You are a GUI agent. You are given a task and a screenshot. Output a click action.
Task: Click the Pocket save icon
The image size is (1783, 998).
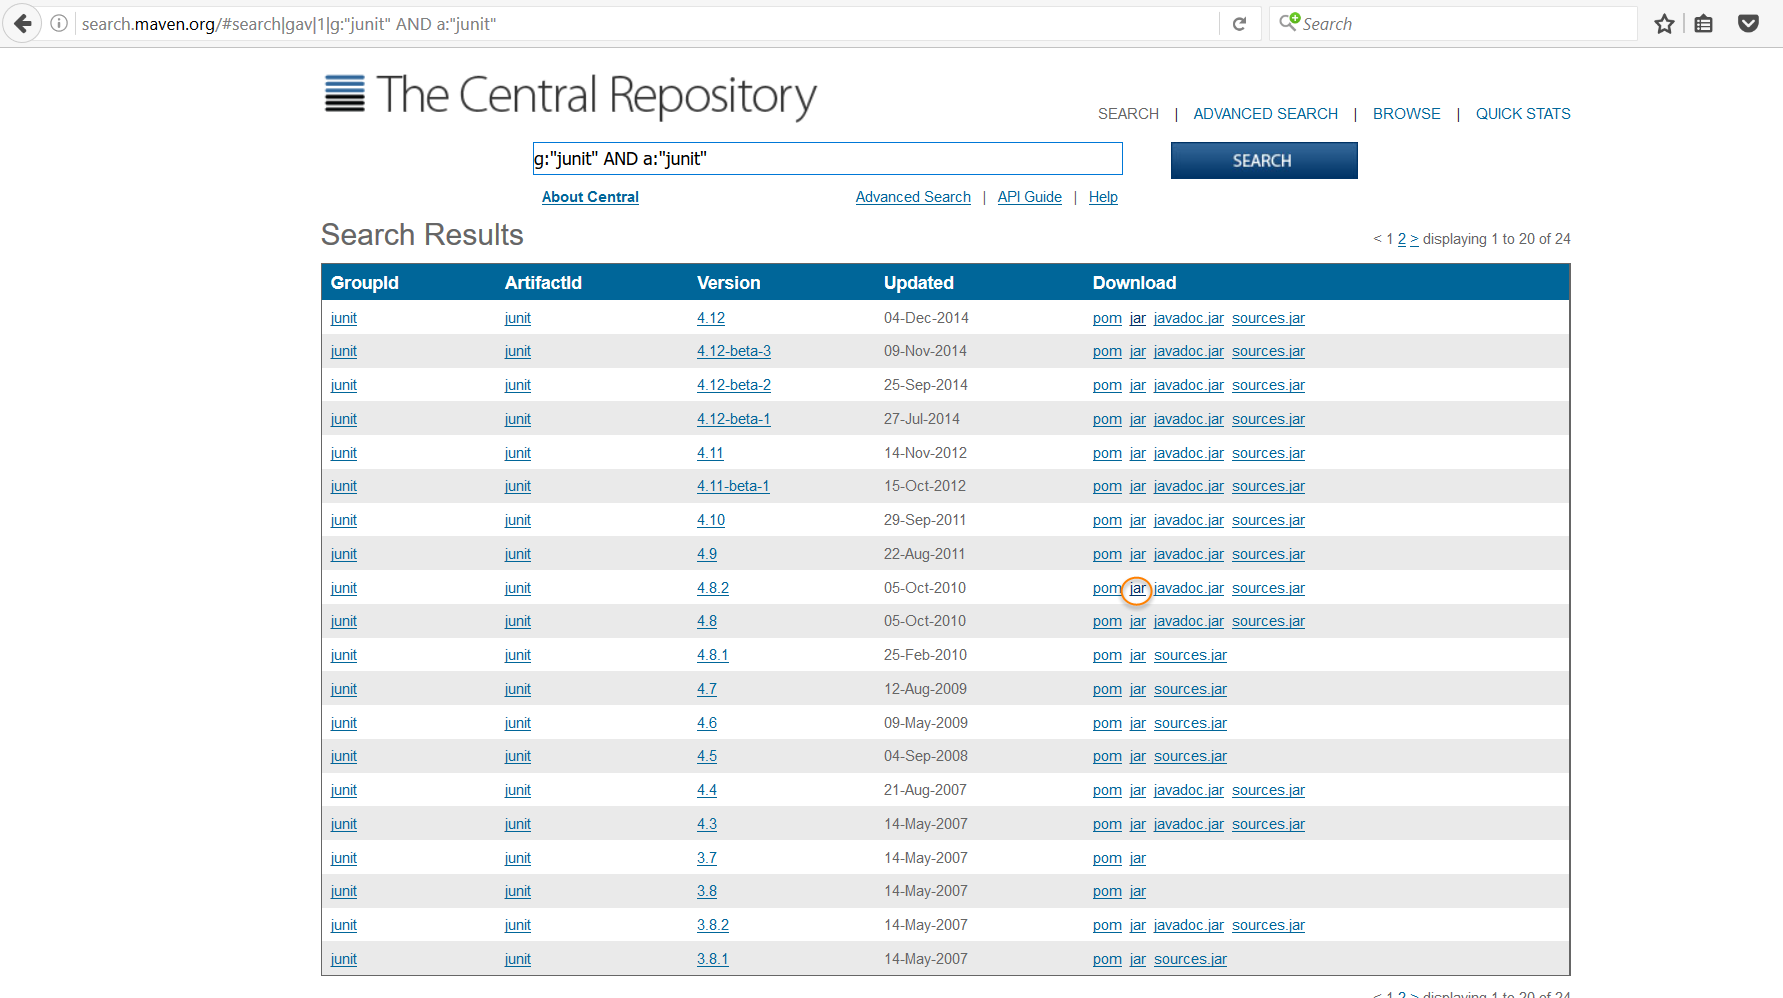tap(1748, 24)
